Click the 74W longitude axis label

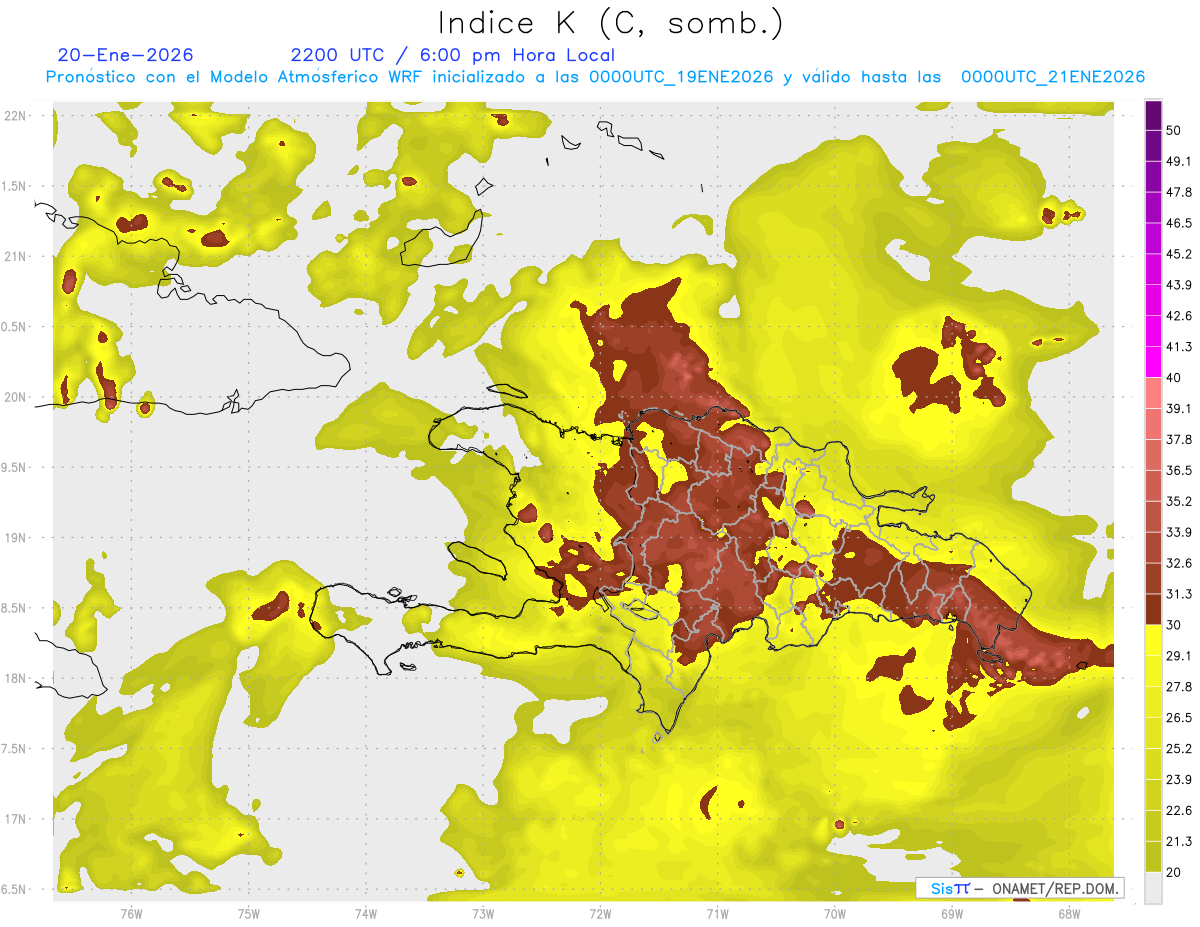coord(365,913)
